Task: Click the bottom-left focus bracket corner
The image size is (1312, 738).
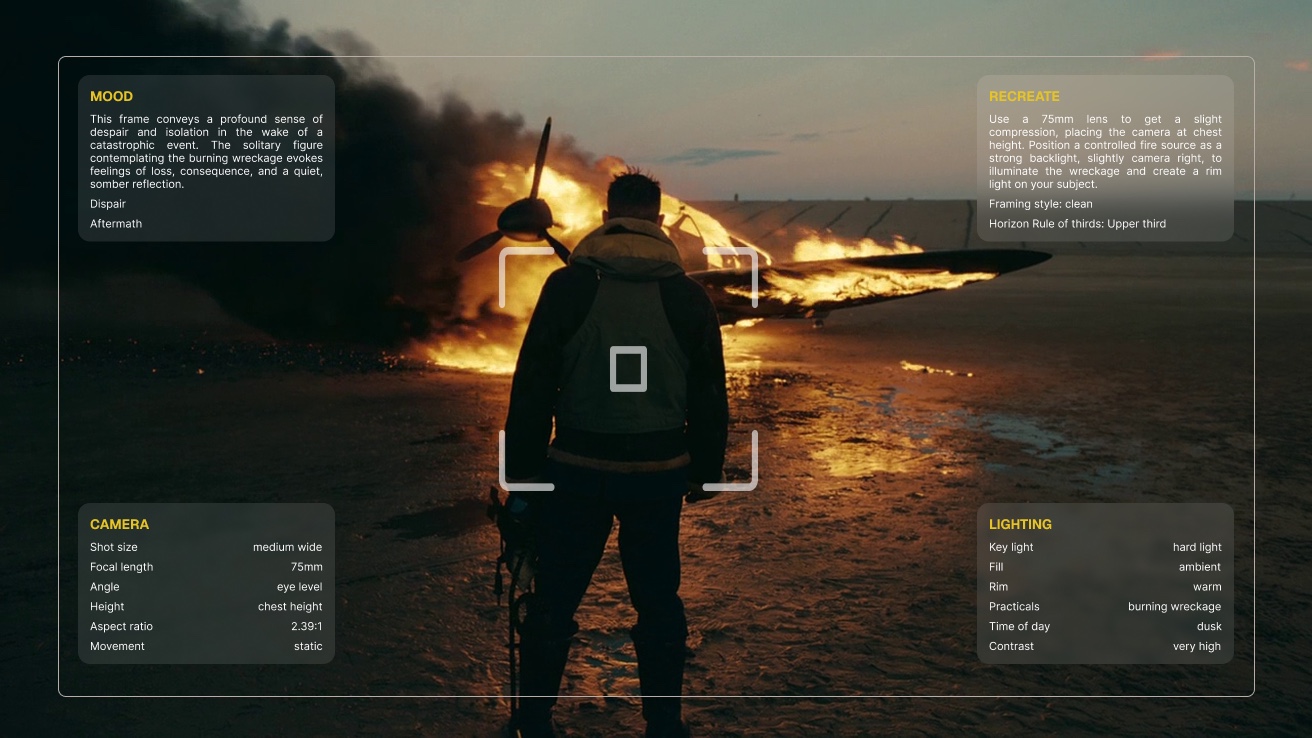Action: click(526, 461)
